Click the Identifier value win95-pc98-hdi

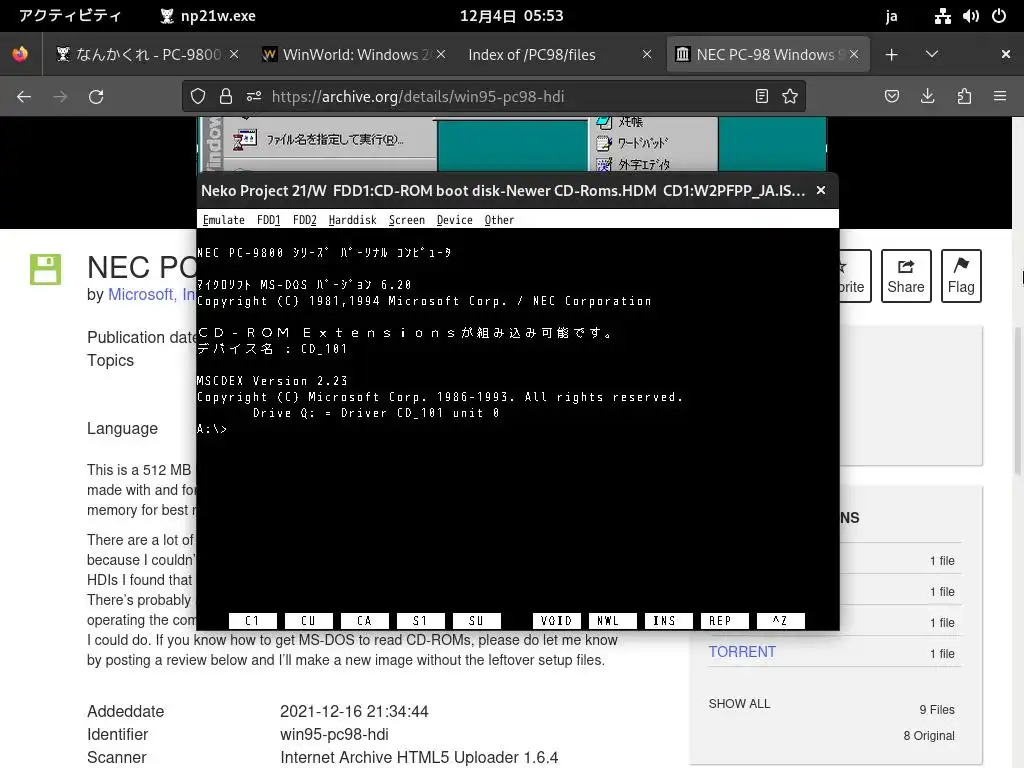pyautogui.click(x=334, y=734)
